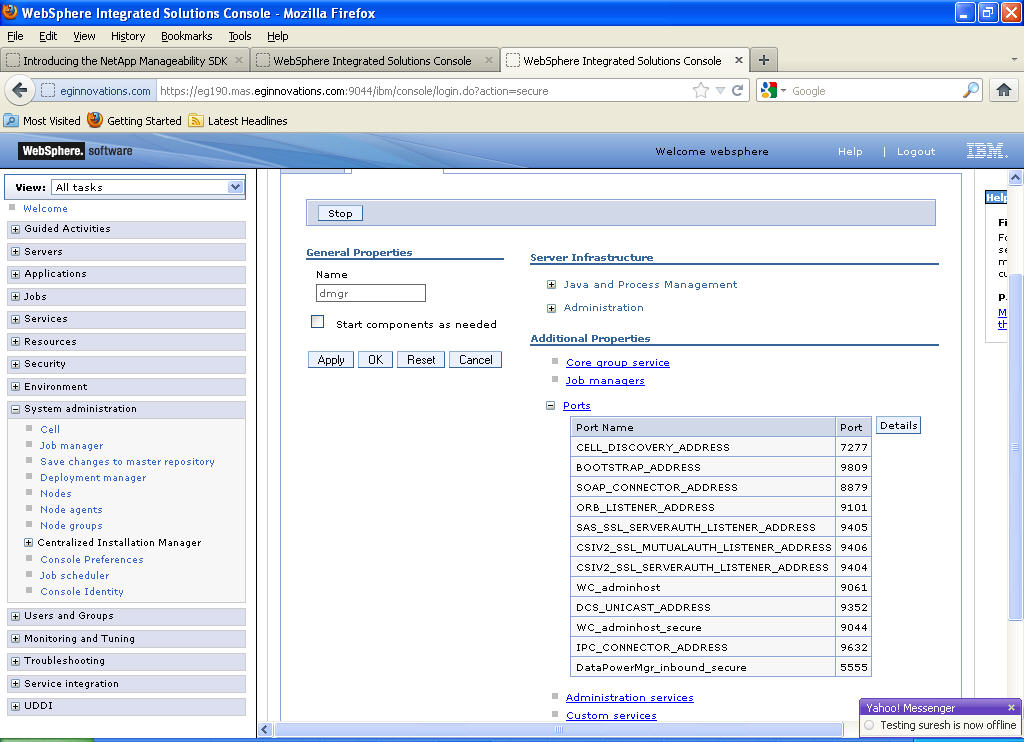Expand Administration under Server Infrastructure
The image size is (1024, 742).
551,308
